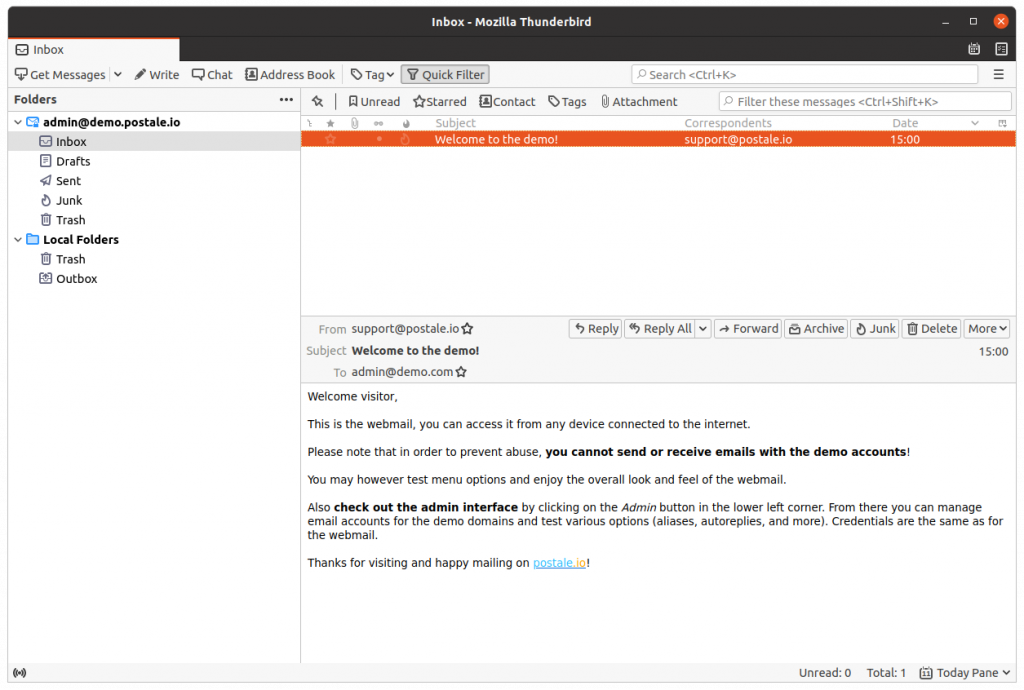The height and width of the screenshot is (690, 1024).
Task: Toggle the Unread quick filter
Action: [x=374, y=101]
